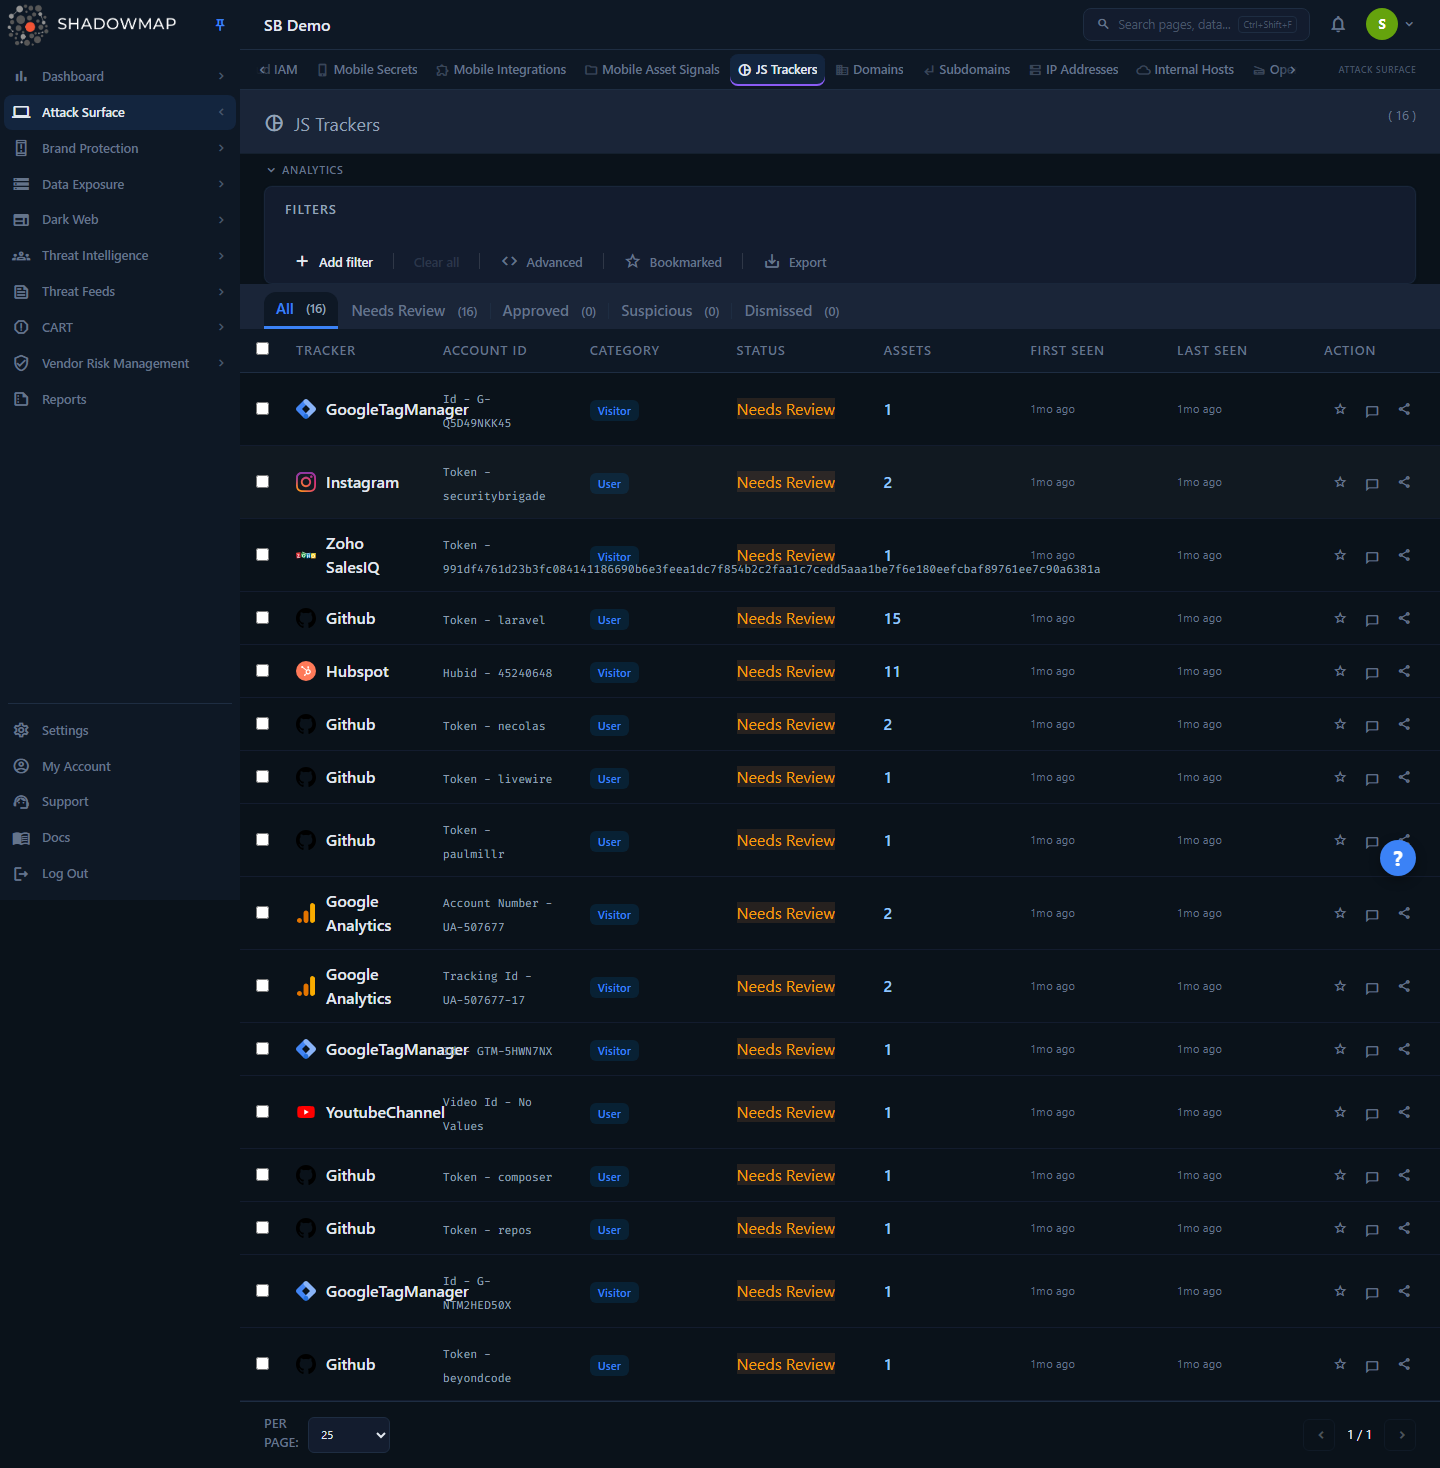
Task: Expand the Brand Protection menu
Action: point(120,148)
